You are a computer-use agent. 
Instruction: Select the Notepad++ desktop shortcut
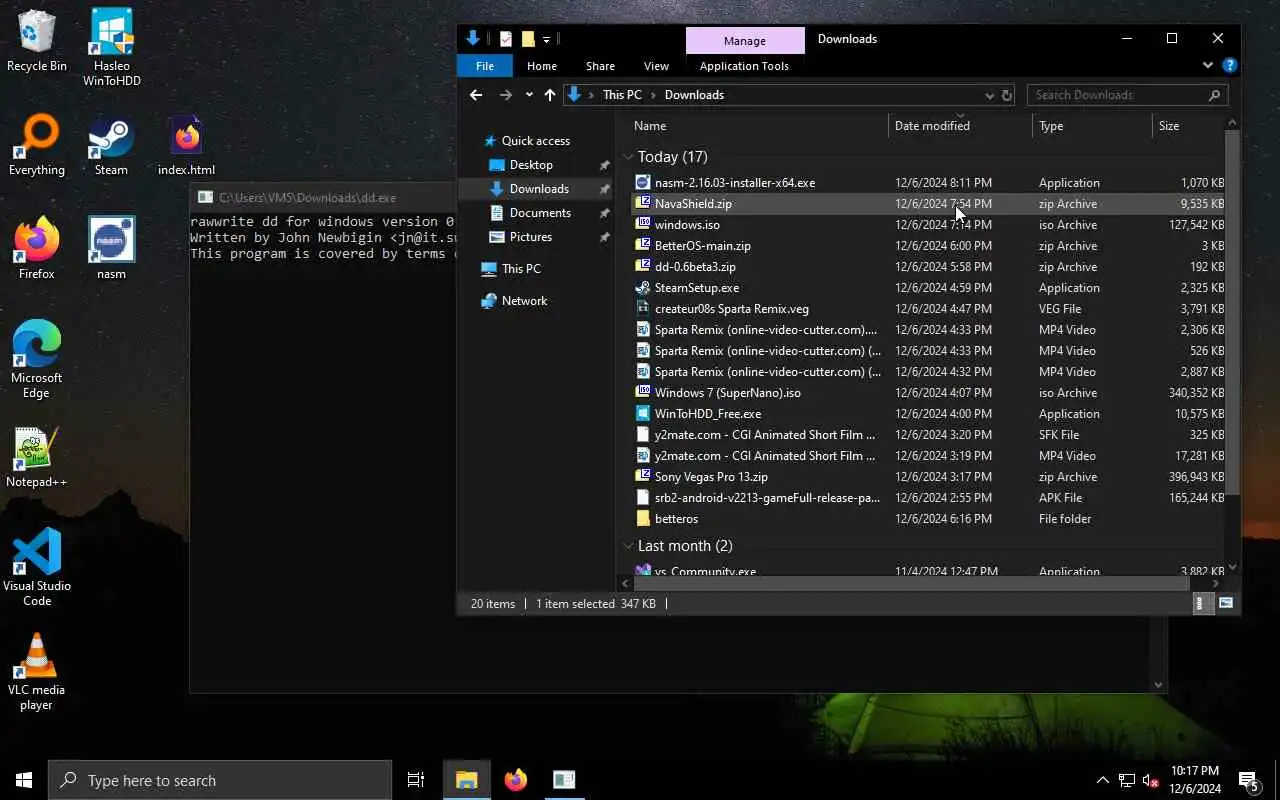tap(37, 457)
